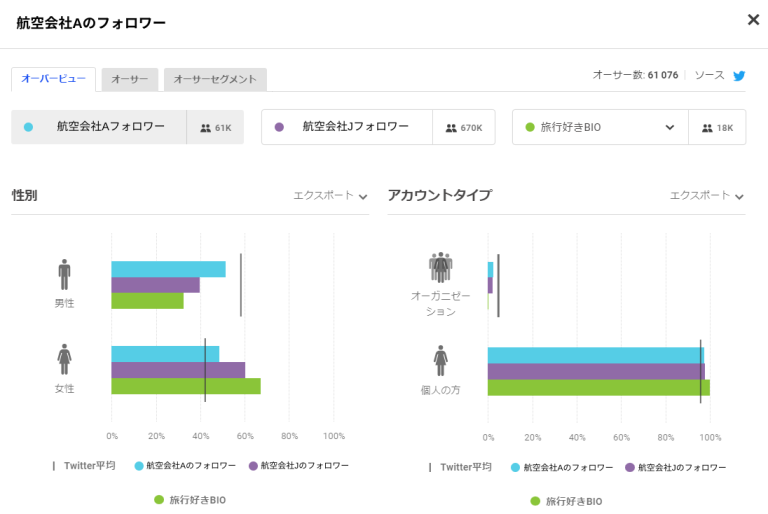
Task: Click the people icon showing 18K
Action: pyautogui.click(x=708, y=128)
